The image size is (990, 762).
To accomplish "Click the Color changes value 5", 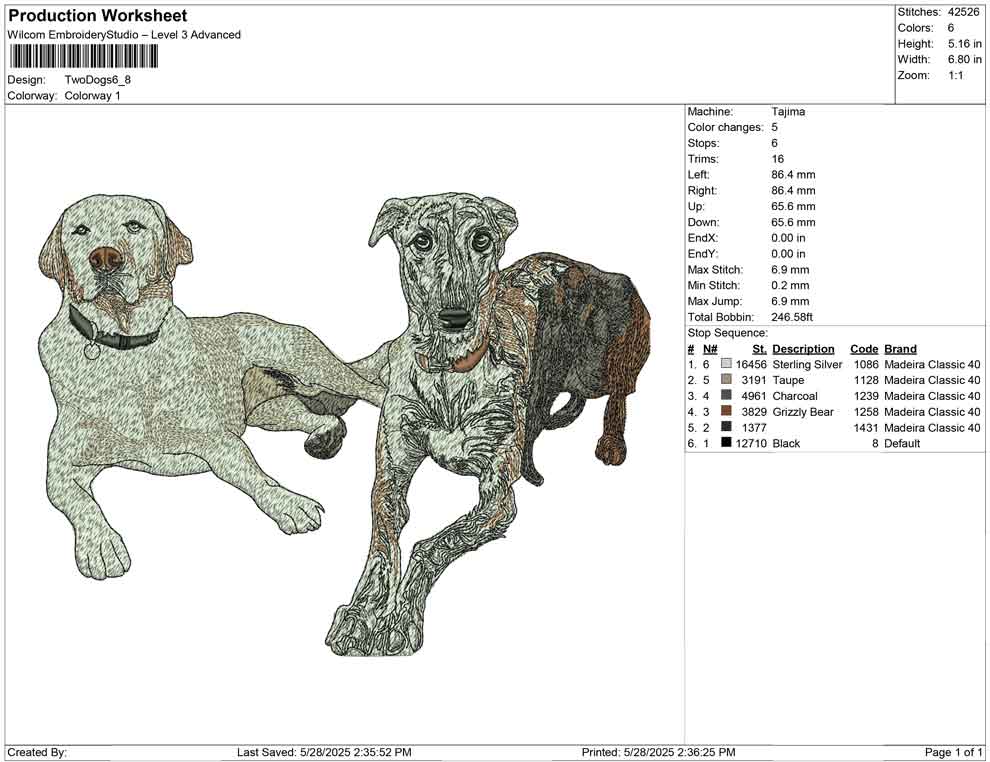I will tap(774, 128).
